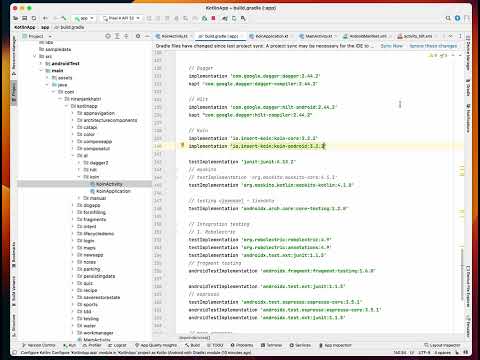Click the junit testImplementation line
Screen dimensions: 480x360
point(242,162)
